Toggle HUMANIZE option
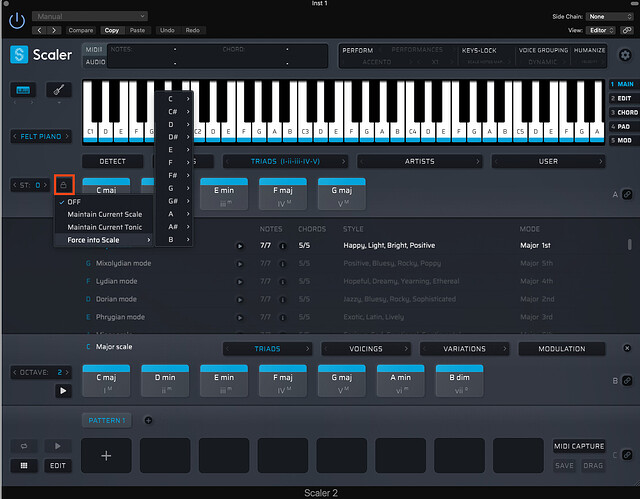The height and width of the screenshot is (499, 640). click(589, 50)
